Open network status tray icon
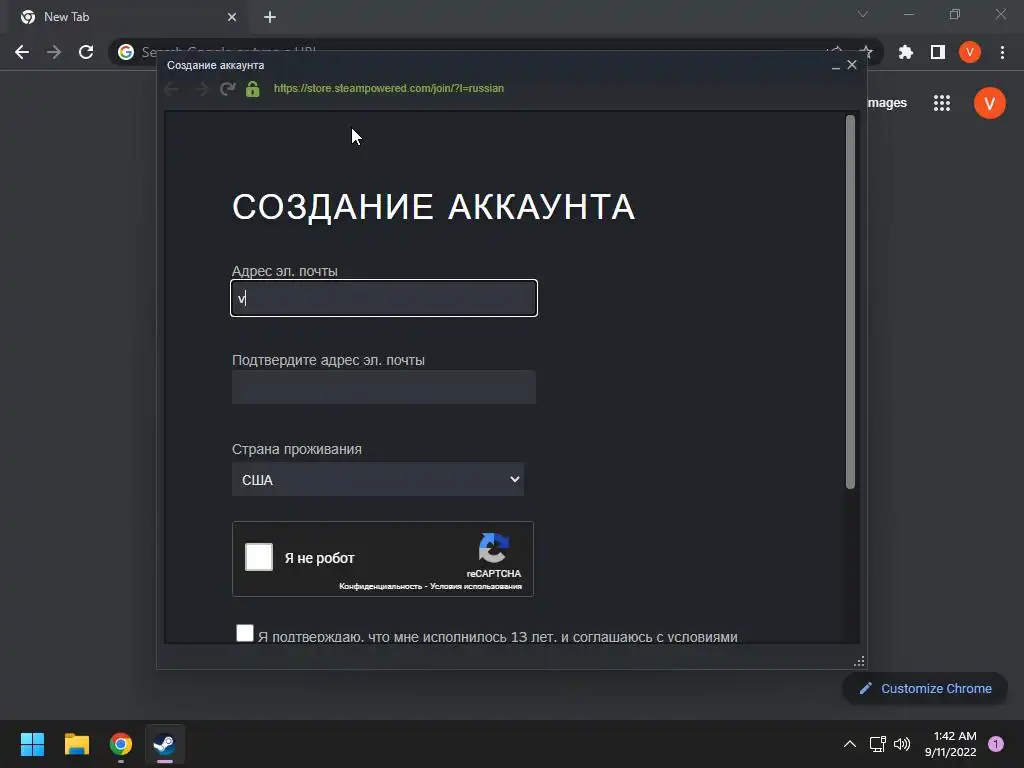1024x768 pixels. pyautogui.click(x=878, y=744)
